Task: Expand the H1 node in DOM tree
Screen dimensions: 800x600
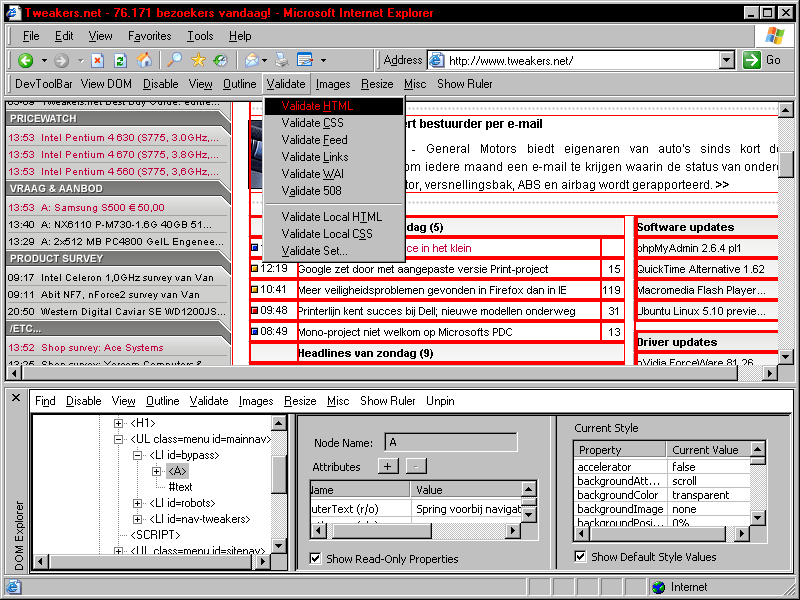Action: coord(118,423)
